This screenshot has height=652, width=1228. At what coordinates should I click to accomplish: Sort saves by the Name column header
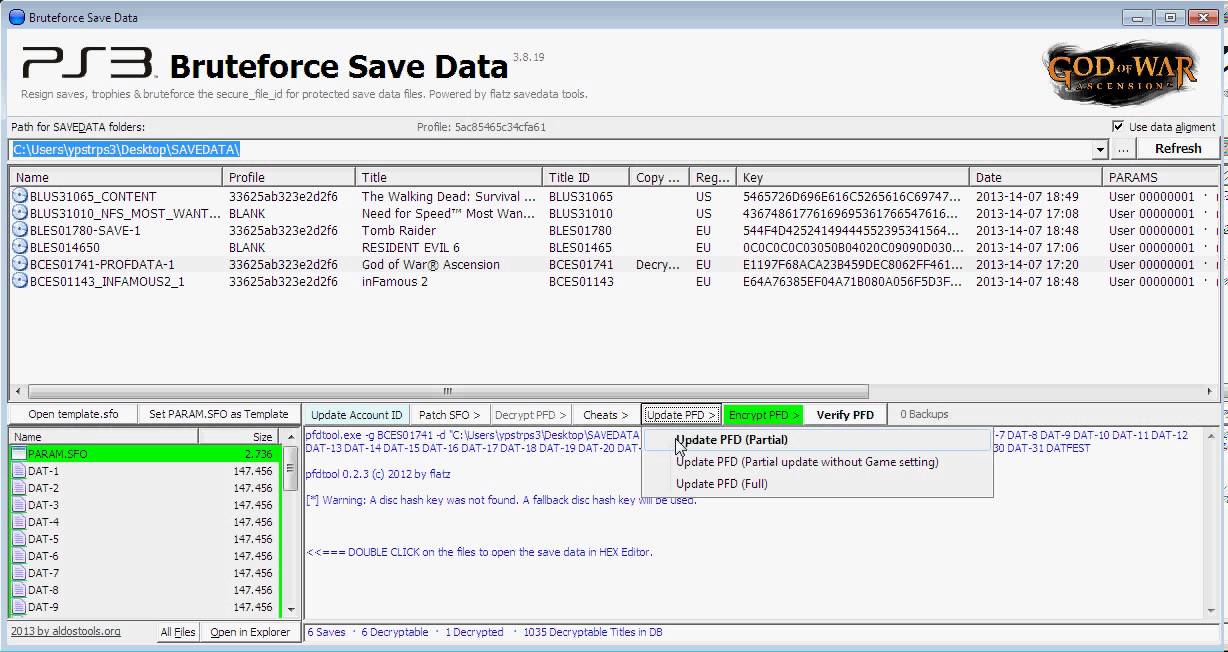tap(115, 177)
